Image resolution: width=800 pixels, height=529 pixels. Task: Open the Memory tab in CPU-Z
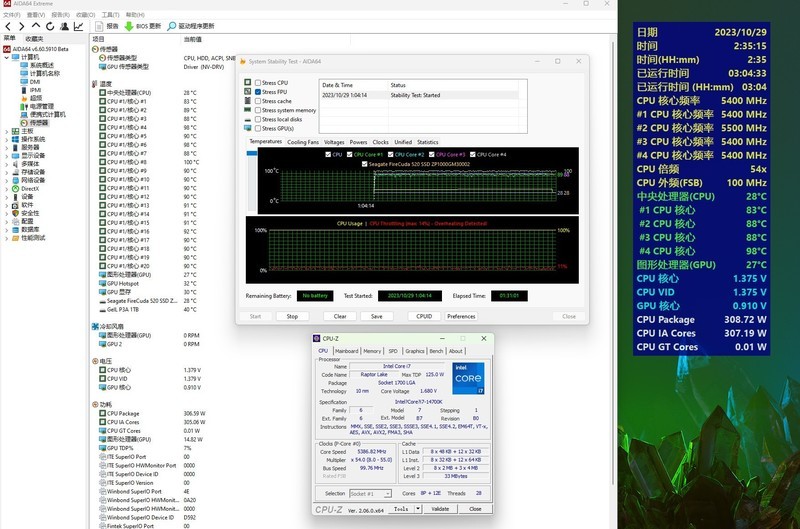(372, 351)
